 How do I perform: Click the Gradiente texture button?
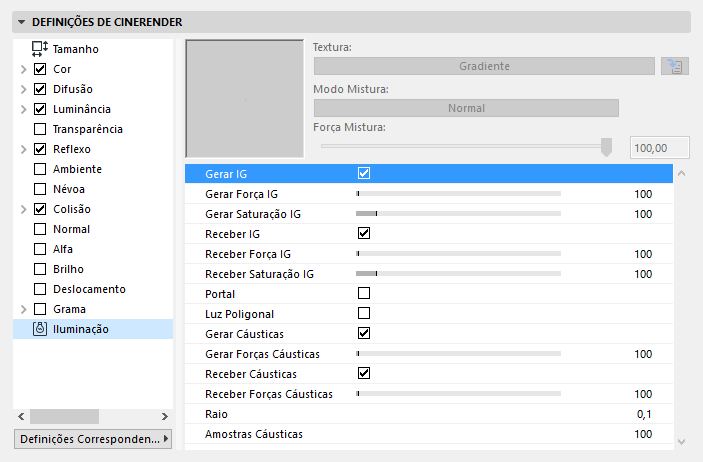tap(485, 66)
